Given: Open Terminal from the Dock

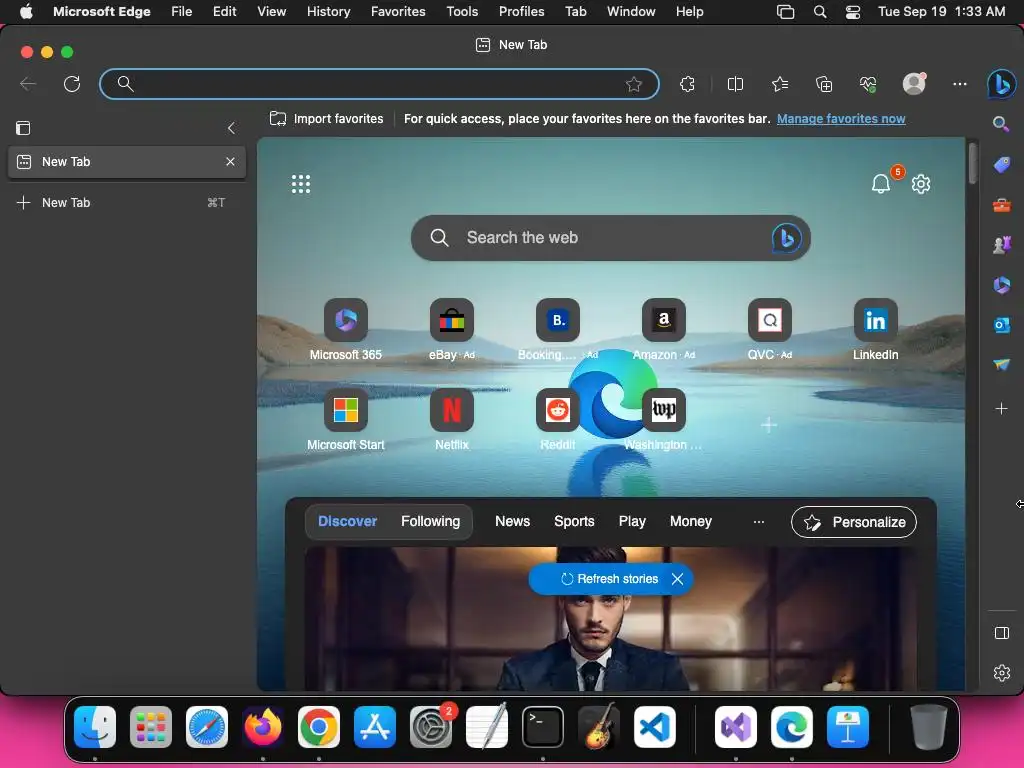Looking at the screenshot, I should coord(543,727).
